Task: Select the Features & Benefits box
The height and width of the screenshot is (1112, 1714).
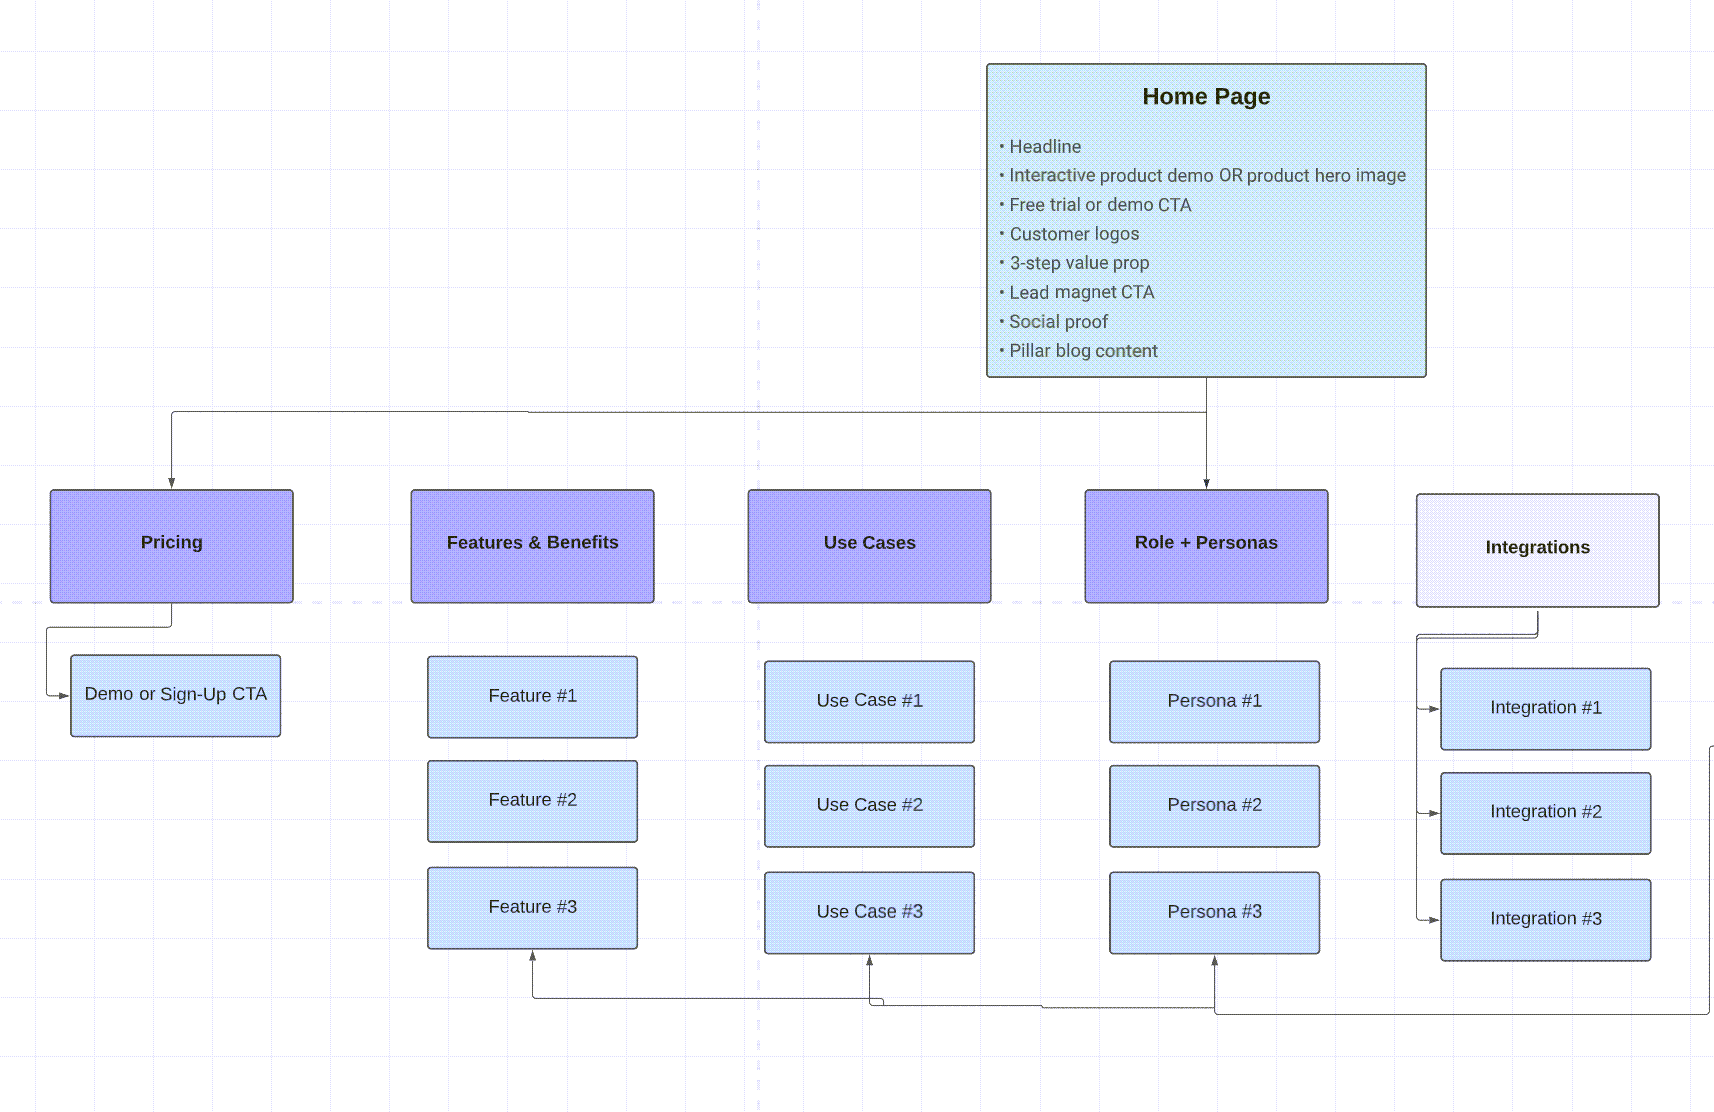Action: tap(532, 545)
